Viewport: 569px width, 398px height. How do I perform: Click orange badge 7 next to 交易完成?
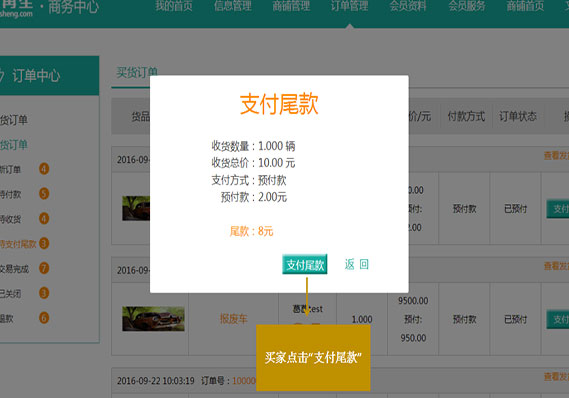pos(44,268)
